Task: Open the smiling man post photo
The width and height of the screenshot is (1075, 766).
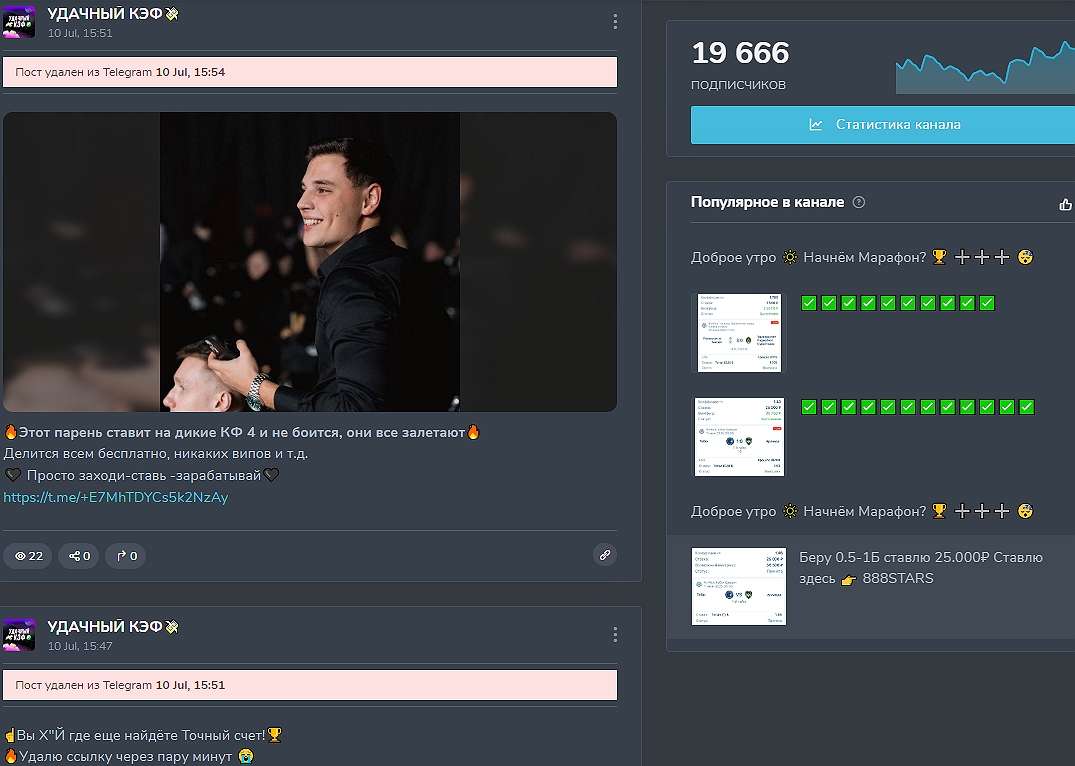Action: [x=310, y=262]
